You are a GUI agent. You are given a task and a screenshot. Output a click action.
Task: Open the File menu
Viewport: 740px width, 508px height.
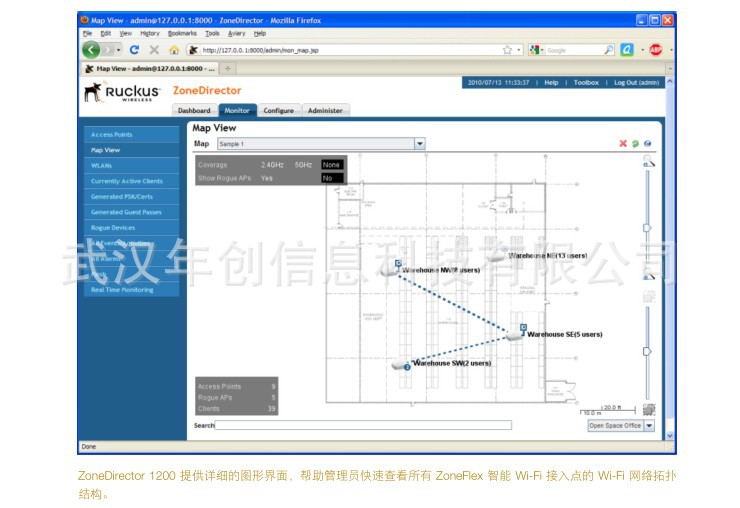(x=87, y=34)
